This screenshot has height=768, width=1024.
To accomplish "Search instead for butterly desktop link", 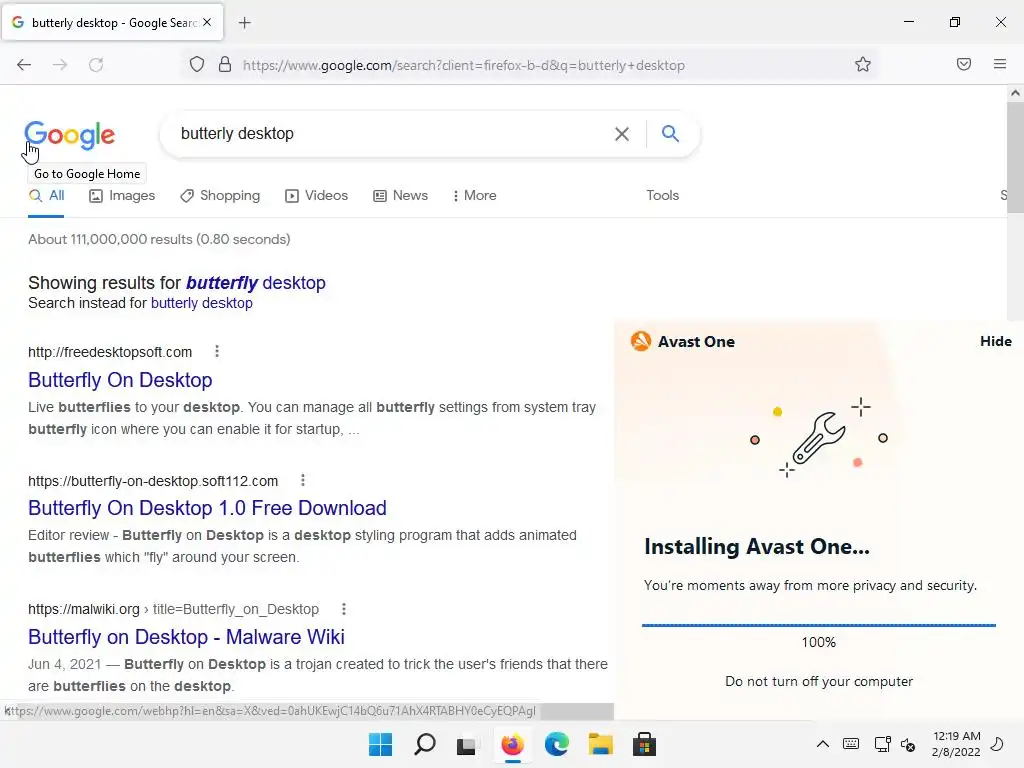I will click(x=201, y=303).
